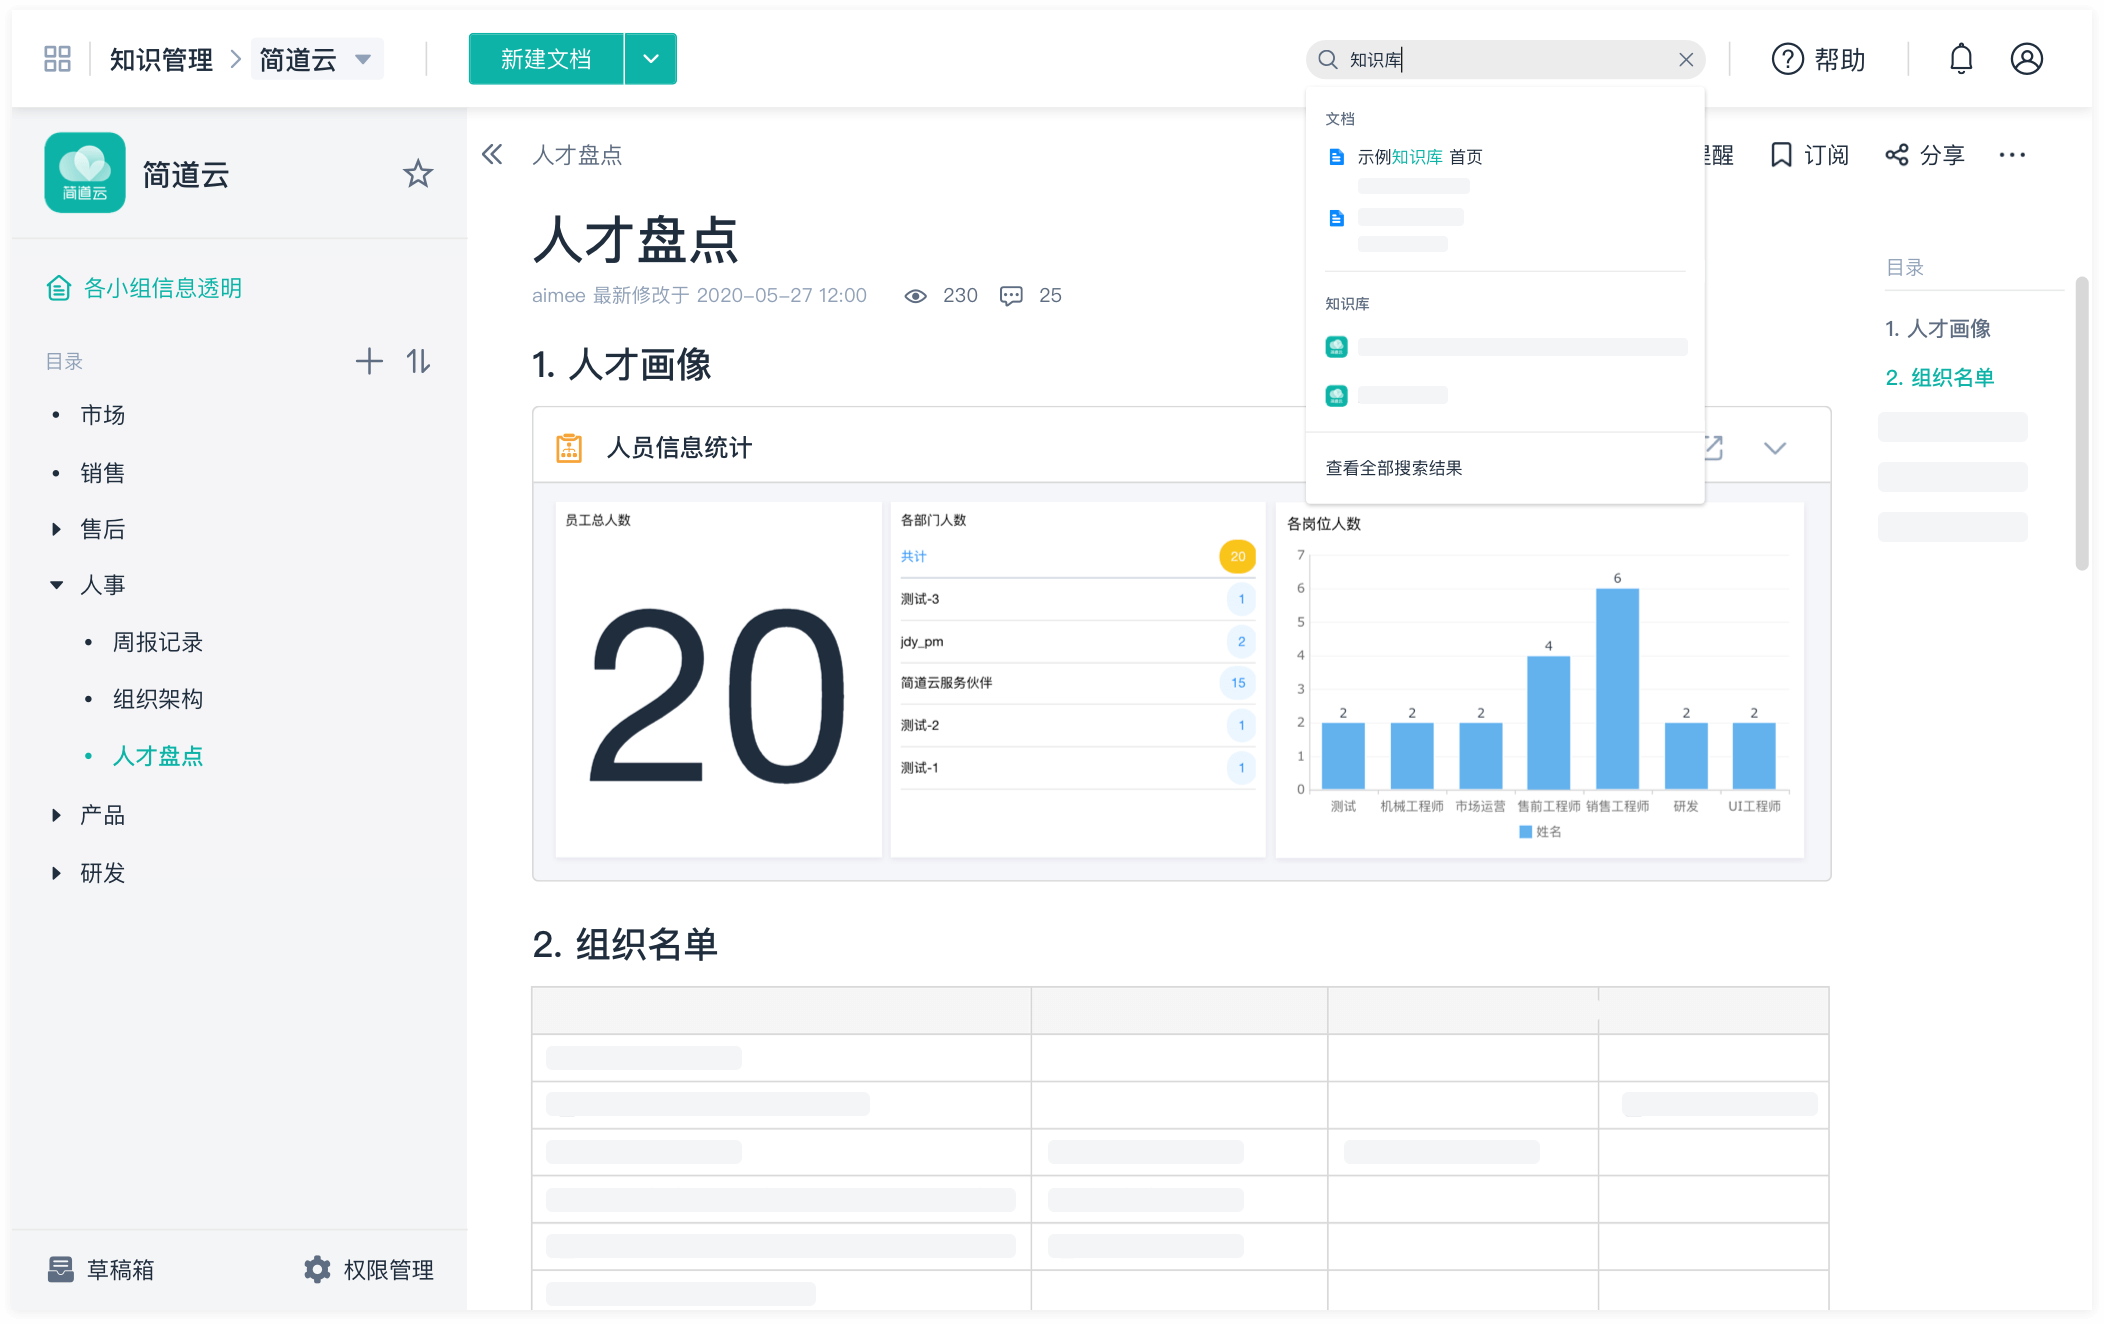Screen dimensions: 2104x1324
Task: Expand the 售后 tree node
Action: (x=57, y=528)
